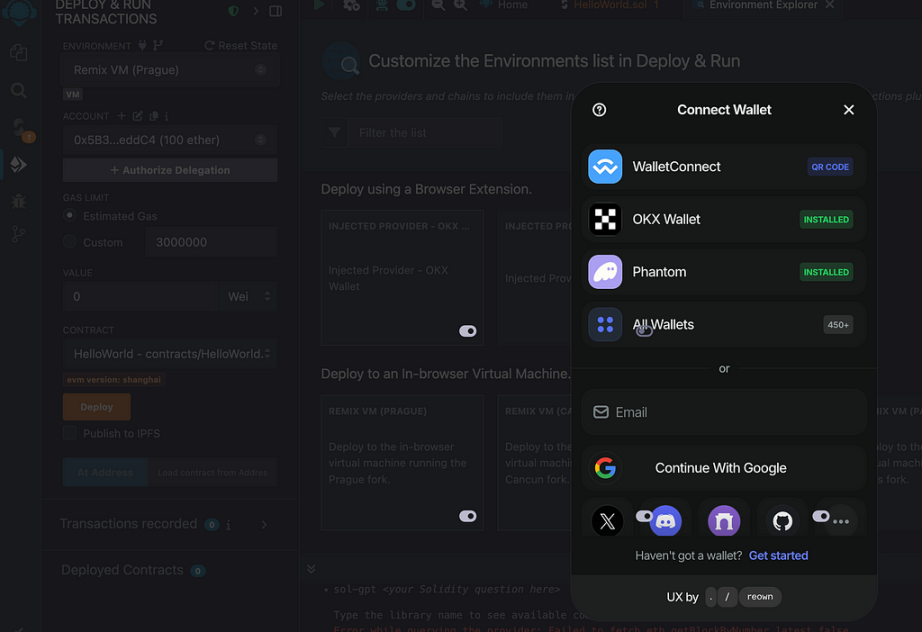Click the RemixAI robot toolbar icon
The height and width of the screenshot is (632, 922).
pos(382,5)
